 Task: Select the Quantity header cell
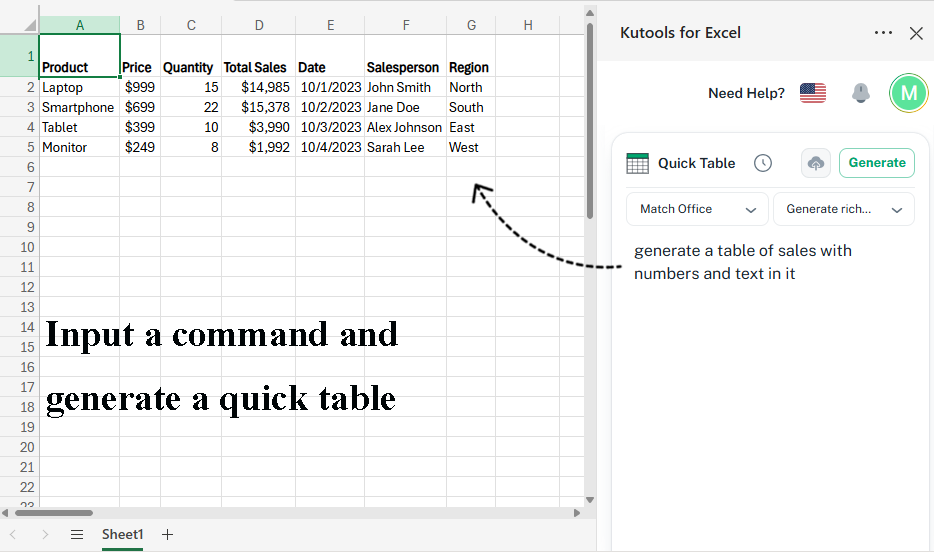pyautogui.click(x=191, y=56)
